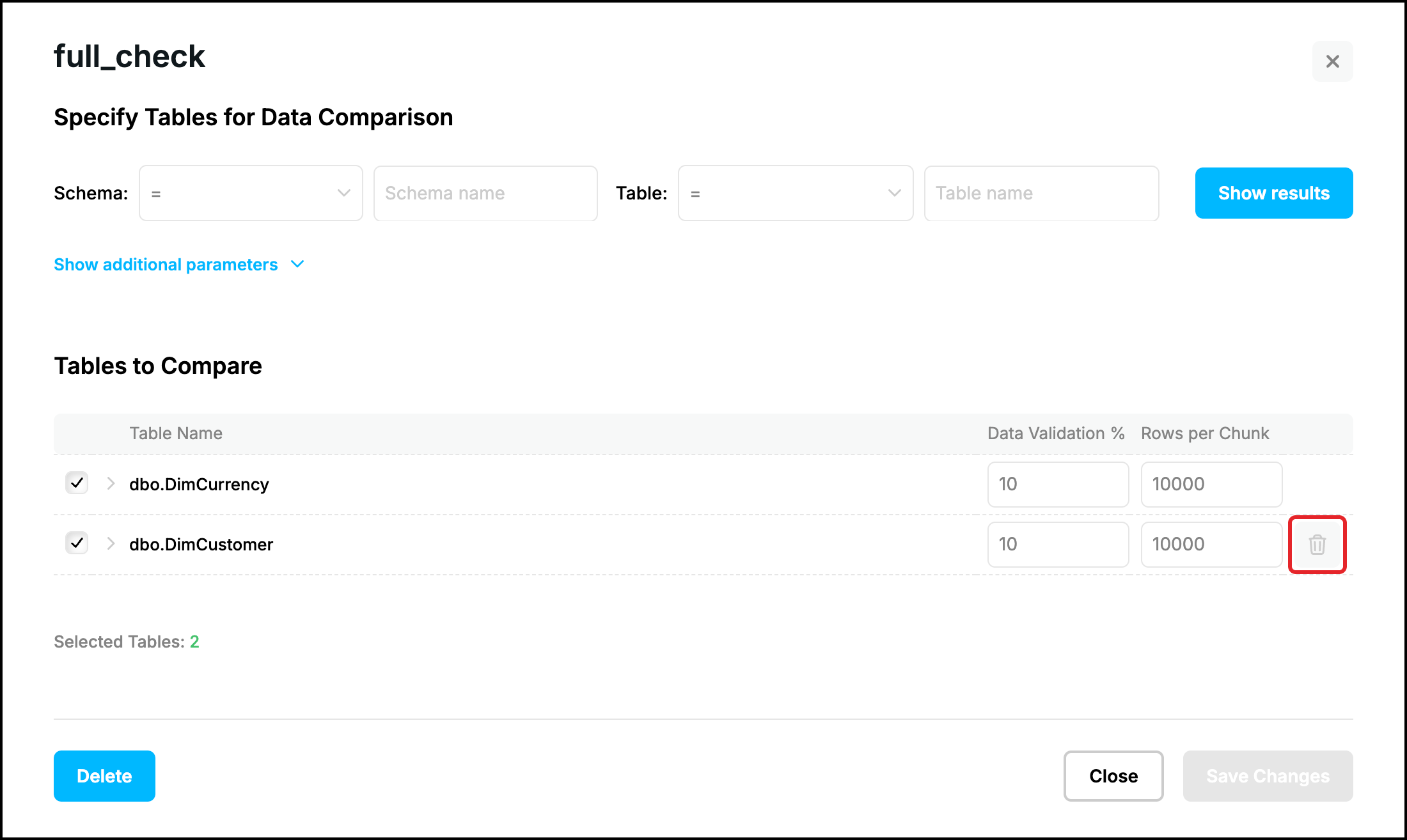Click the Save Changes button
Screen dimensions: 1407x840
click(x=1268, y=776)
